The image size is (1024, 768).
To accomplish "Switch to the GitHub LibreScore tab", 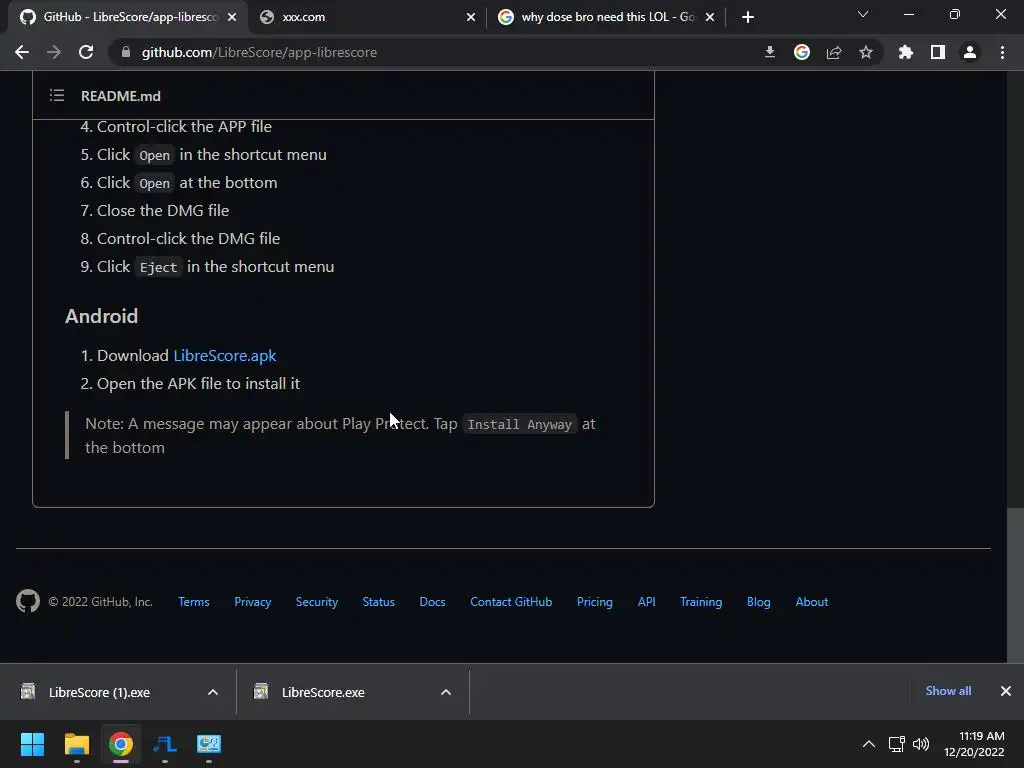I will (x=128, y=17).
